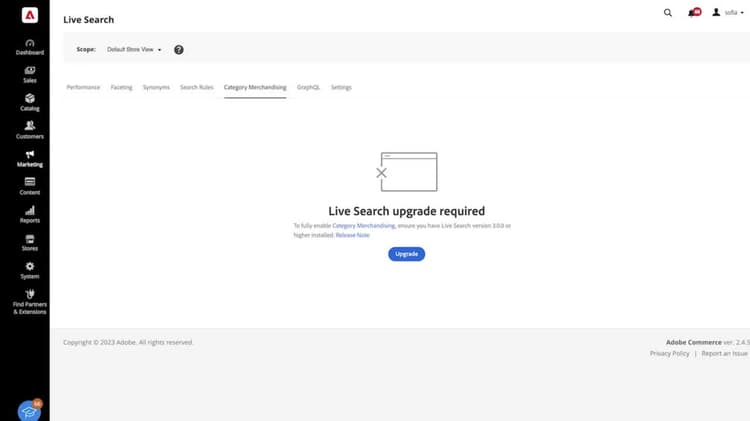The height and width of the screenshot is (421, 750).
Task: Click the copyright 2023 Adobe text
Action: point(128,342)
